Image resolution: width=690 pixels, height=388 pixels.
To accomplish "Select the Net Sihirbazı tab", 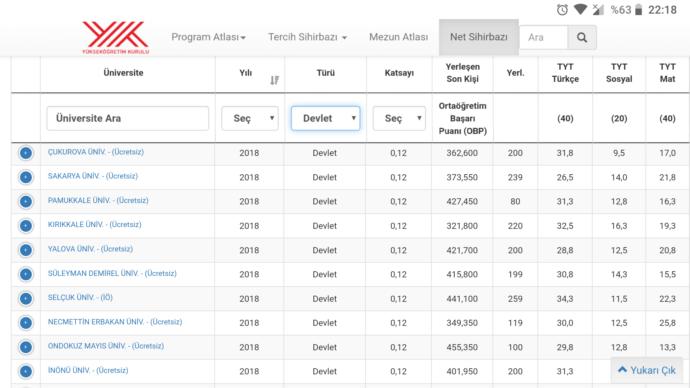I will 479,37.
